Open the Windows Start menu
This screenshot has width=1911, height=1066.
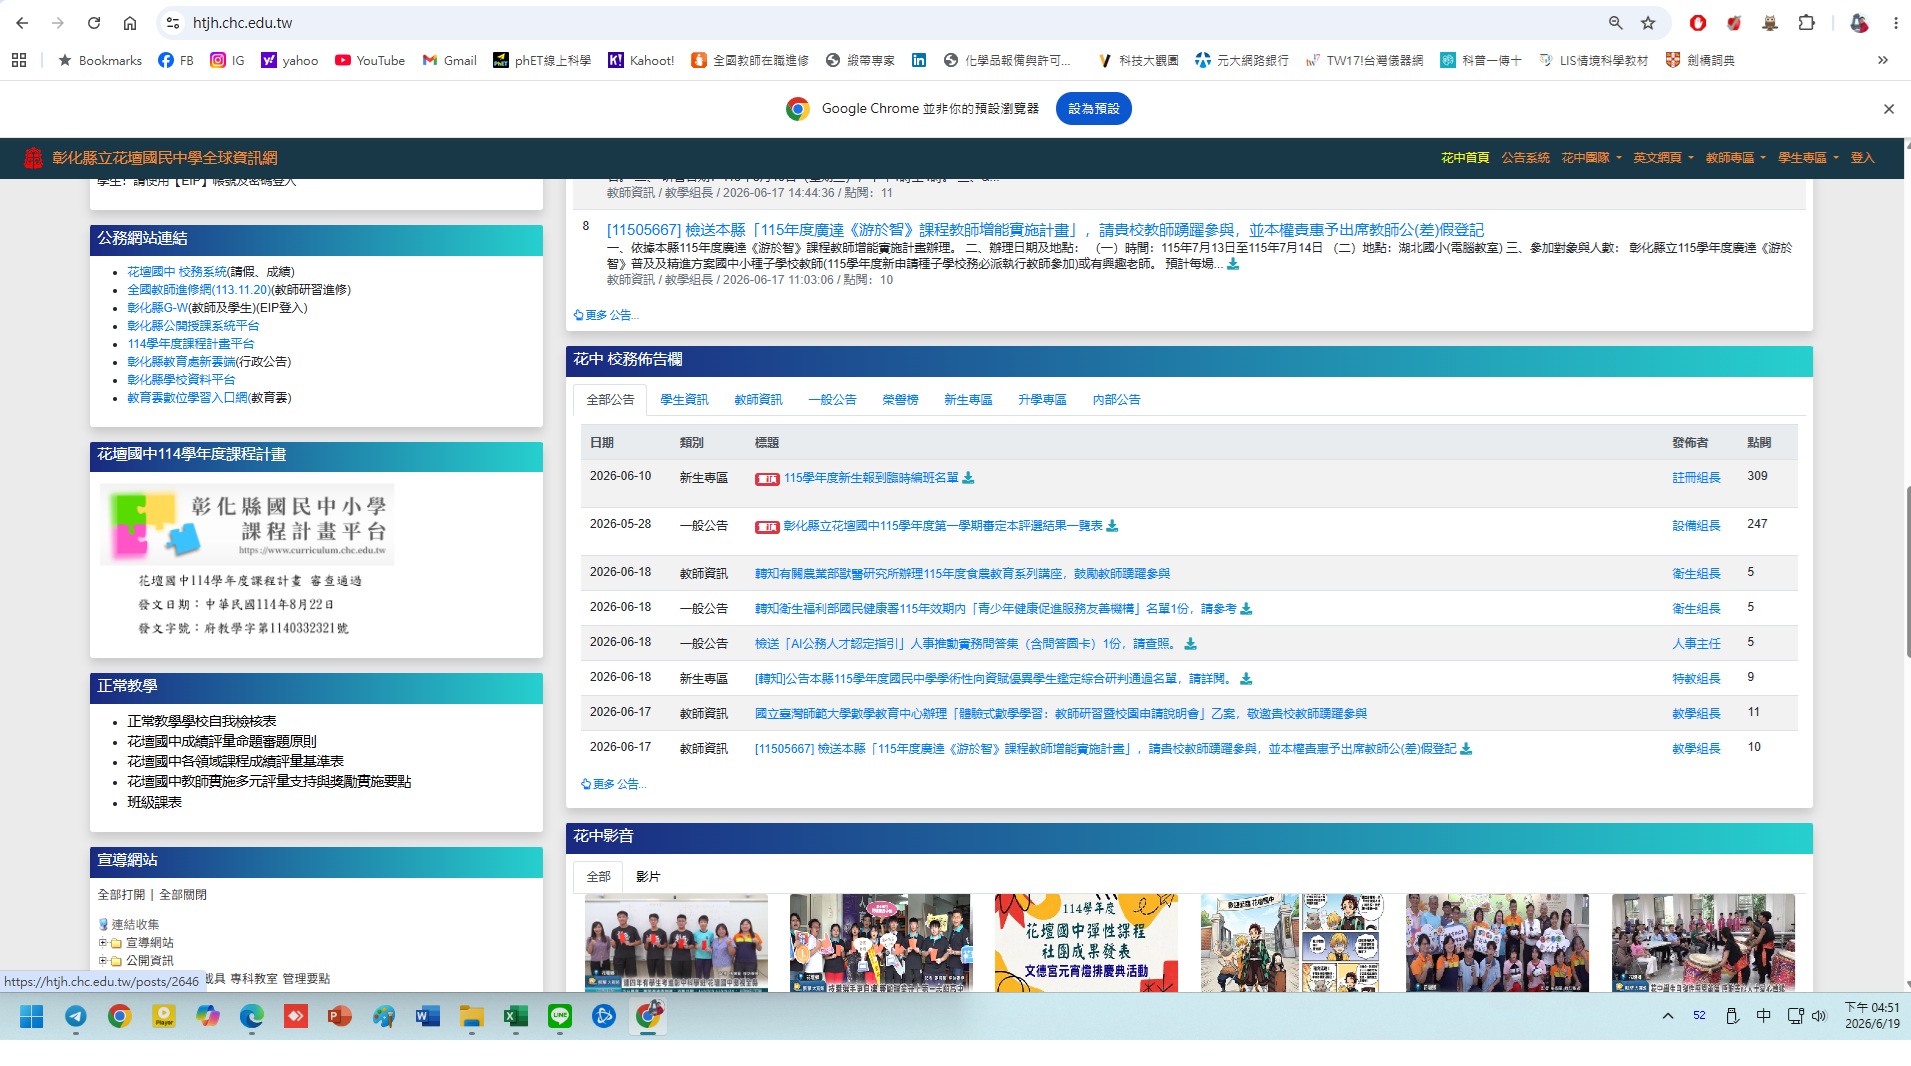click(x=32, y=1017)
